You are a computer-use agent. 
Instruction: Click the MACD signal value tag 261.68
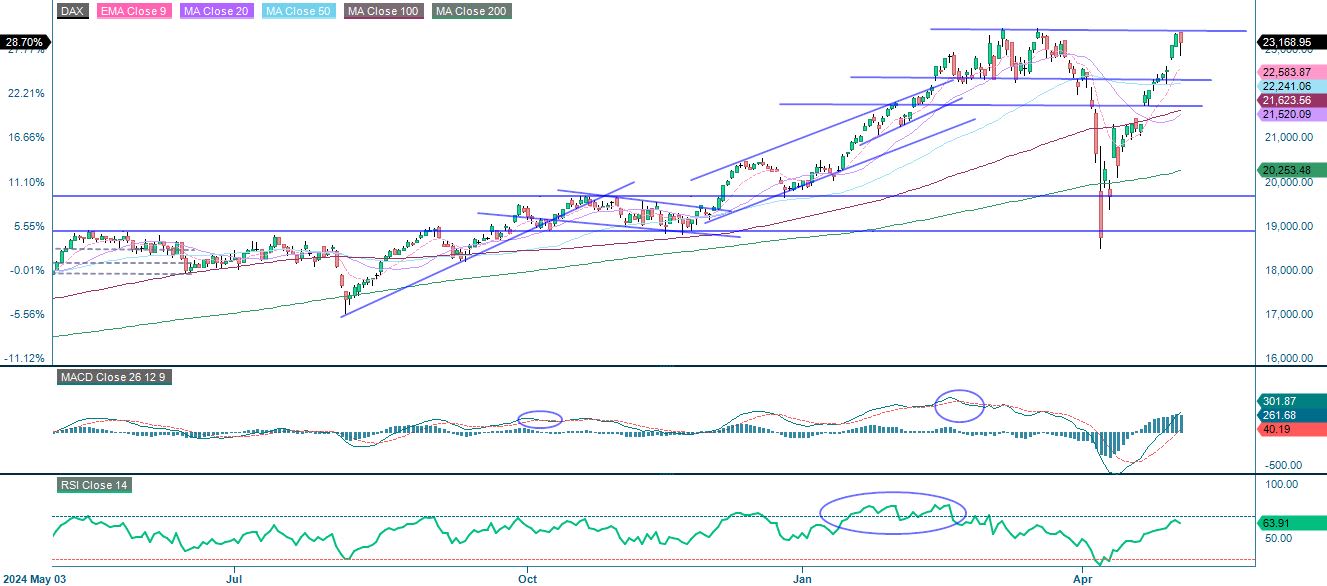coord(1293,415)
